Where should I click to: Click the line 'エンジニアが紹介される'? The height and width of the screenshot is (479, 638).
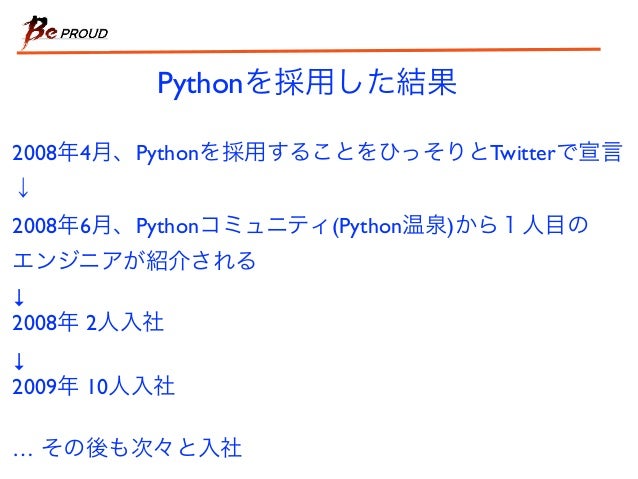coord(134,260)
